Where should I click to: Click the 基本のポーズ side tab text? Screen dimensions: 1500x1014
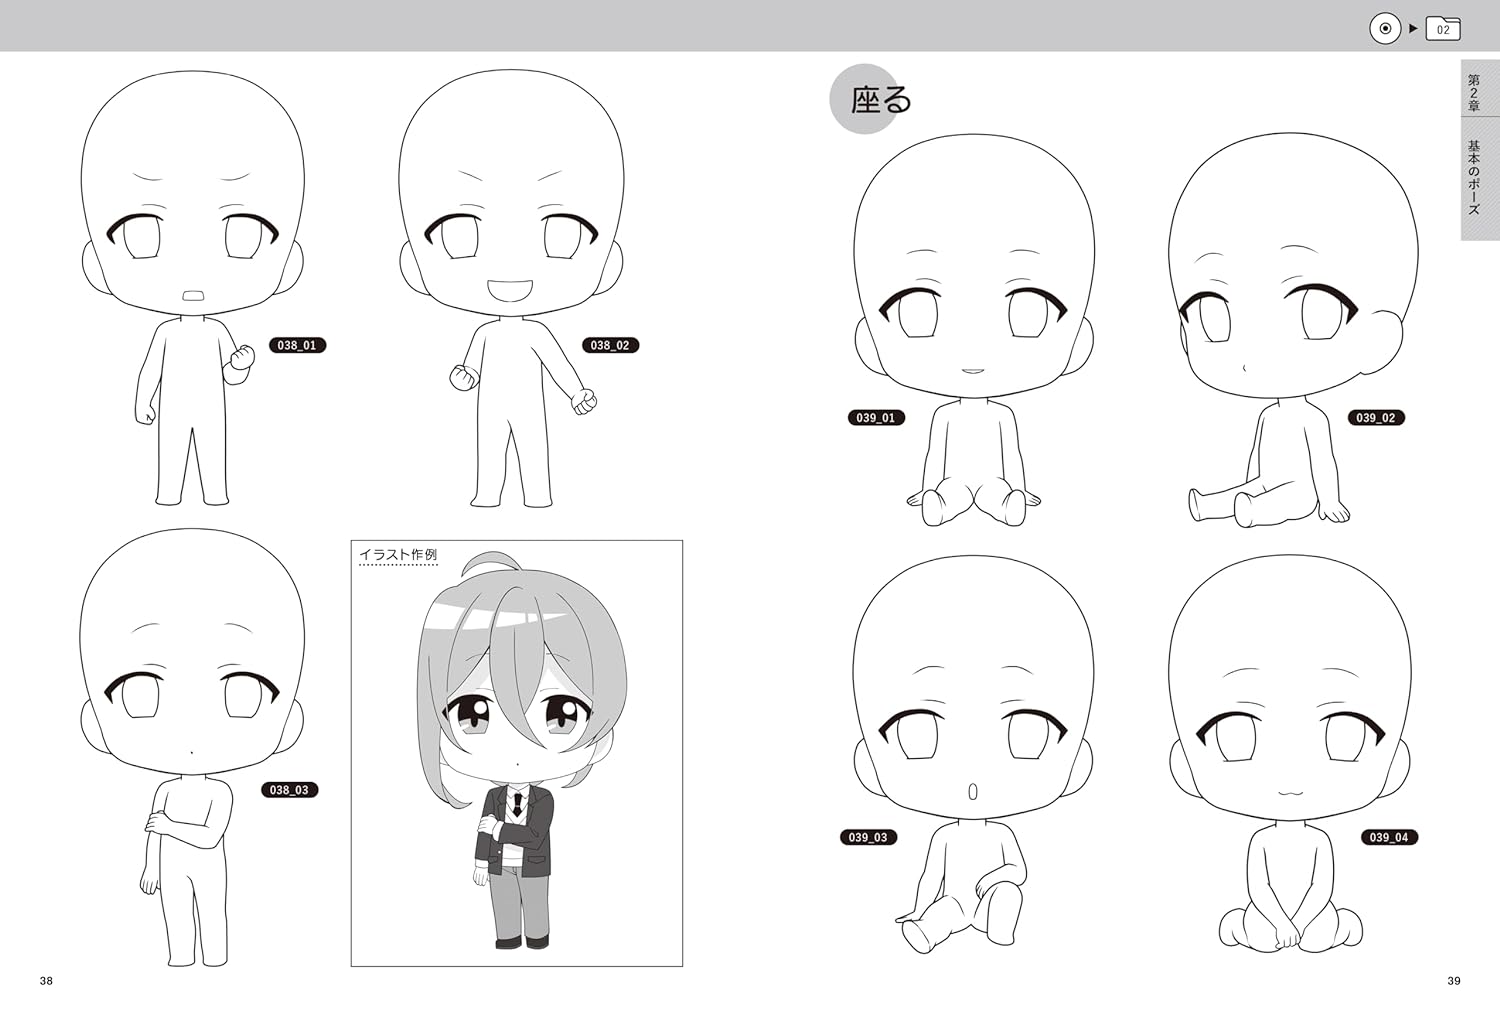pyautogui.click(x=1474, y=178)
